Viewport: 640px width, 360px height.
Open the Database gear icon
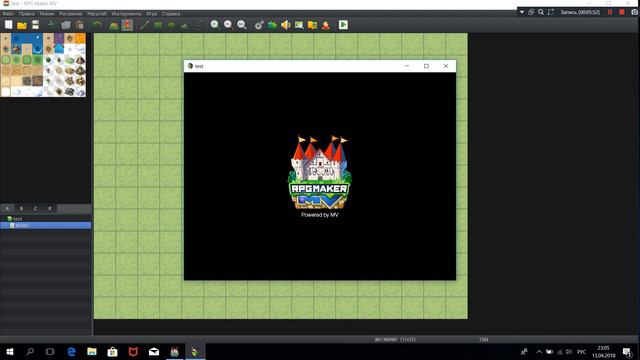point(259,25)
